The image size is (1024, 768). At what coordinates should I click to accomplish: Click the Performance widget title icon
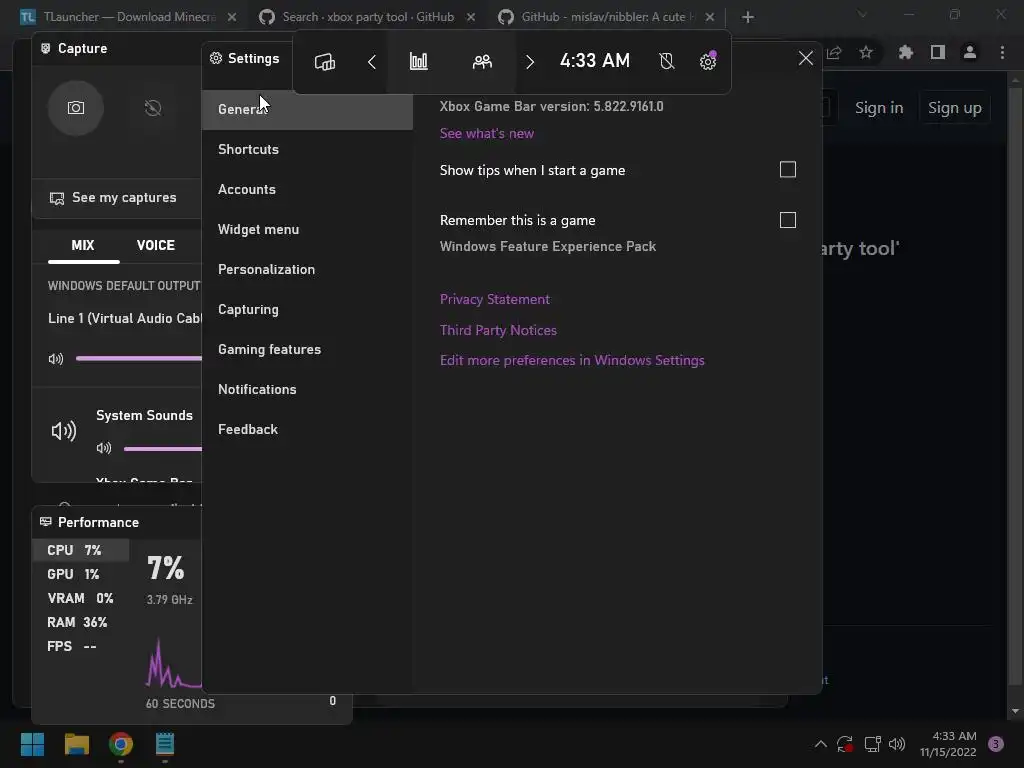(46, 522)
